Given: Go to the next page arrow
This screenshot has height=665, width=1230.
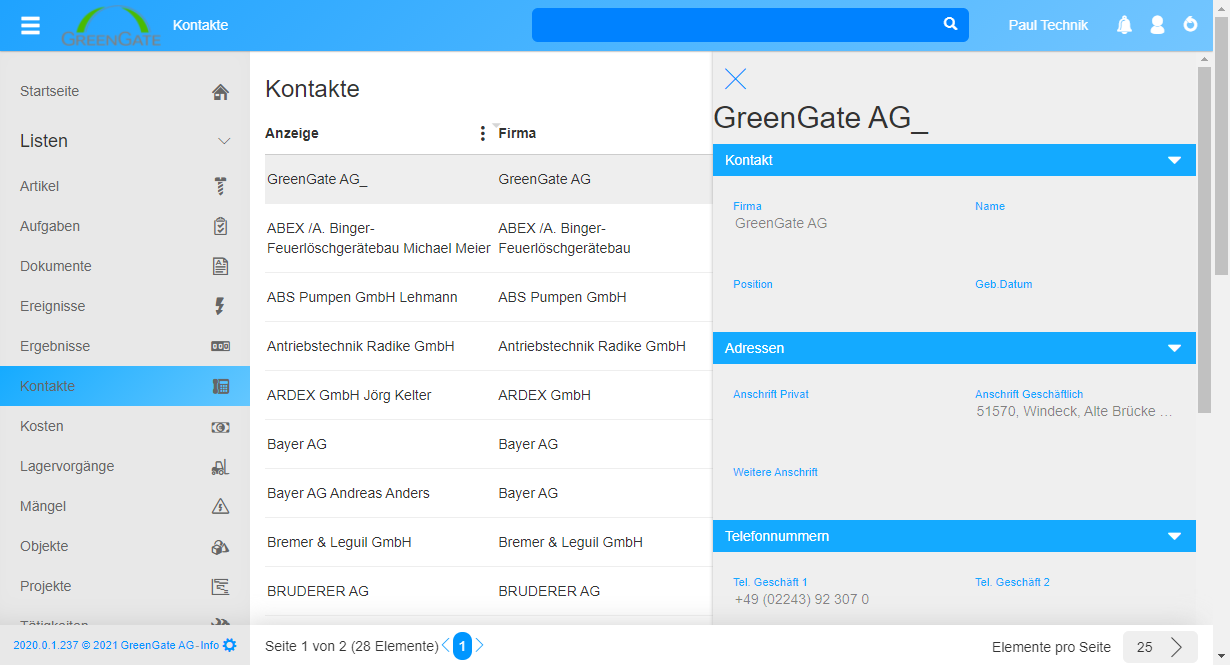Looking at the screenshot, I should click(479, 646).
